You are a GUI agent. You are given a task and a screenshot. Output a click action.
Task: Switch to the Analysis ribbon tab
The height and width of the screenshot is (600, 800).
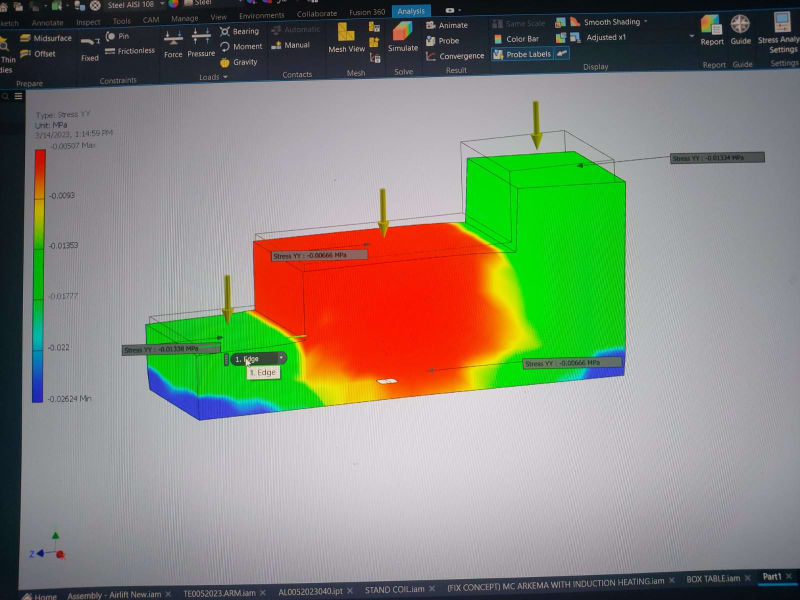click(x=411, y=11)
